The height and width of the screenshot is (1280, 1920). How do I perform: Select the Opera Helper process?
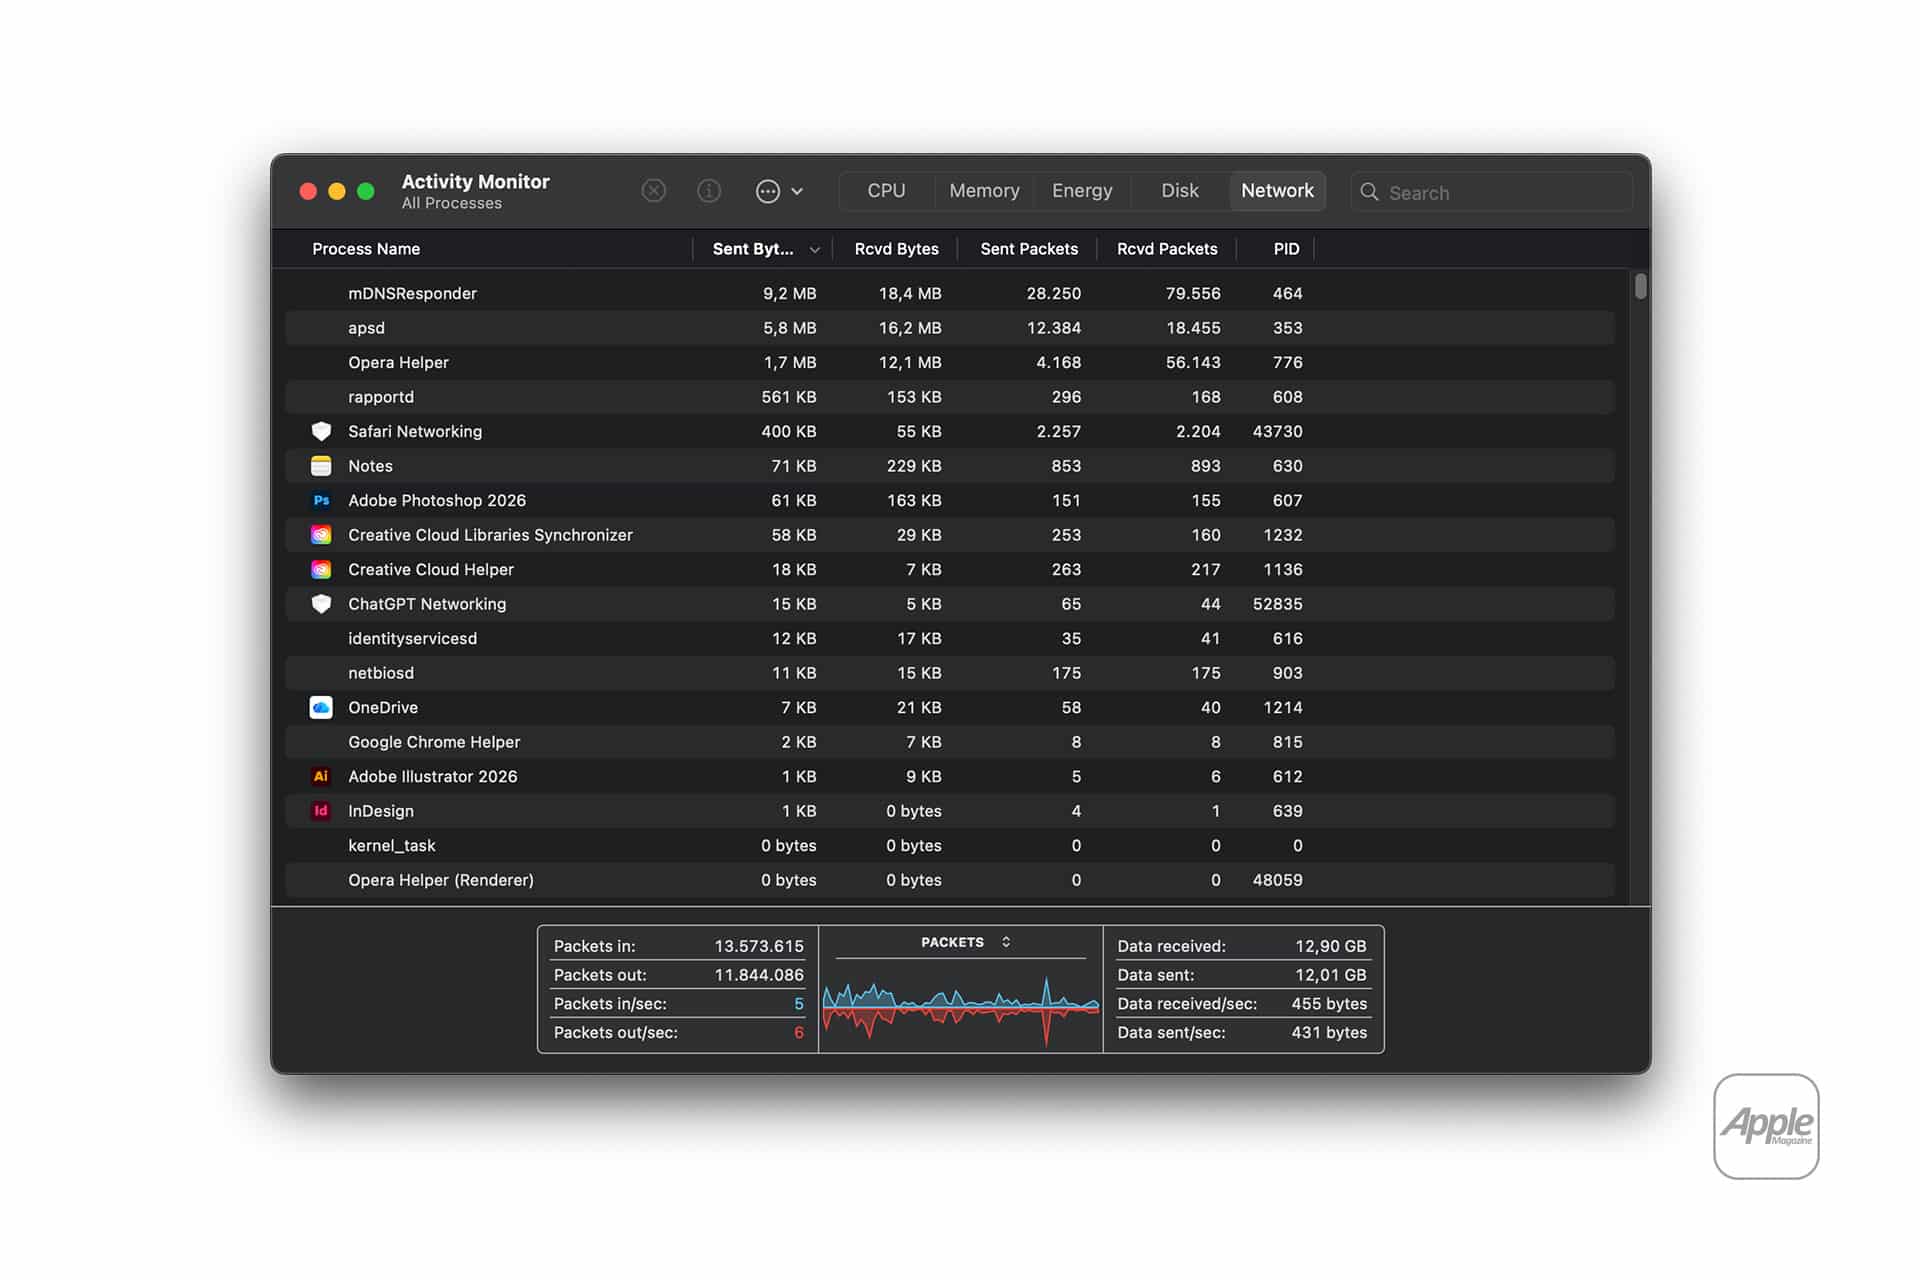point(398,362)
